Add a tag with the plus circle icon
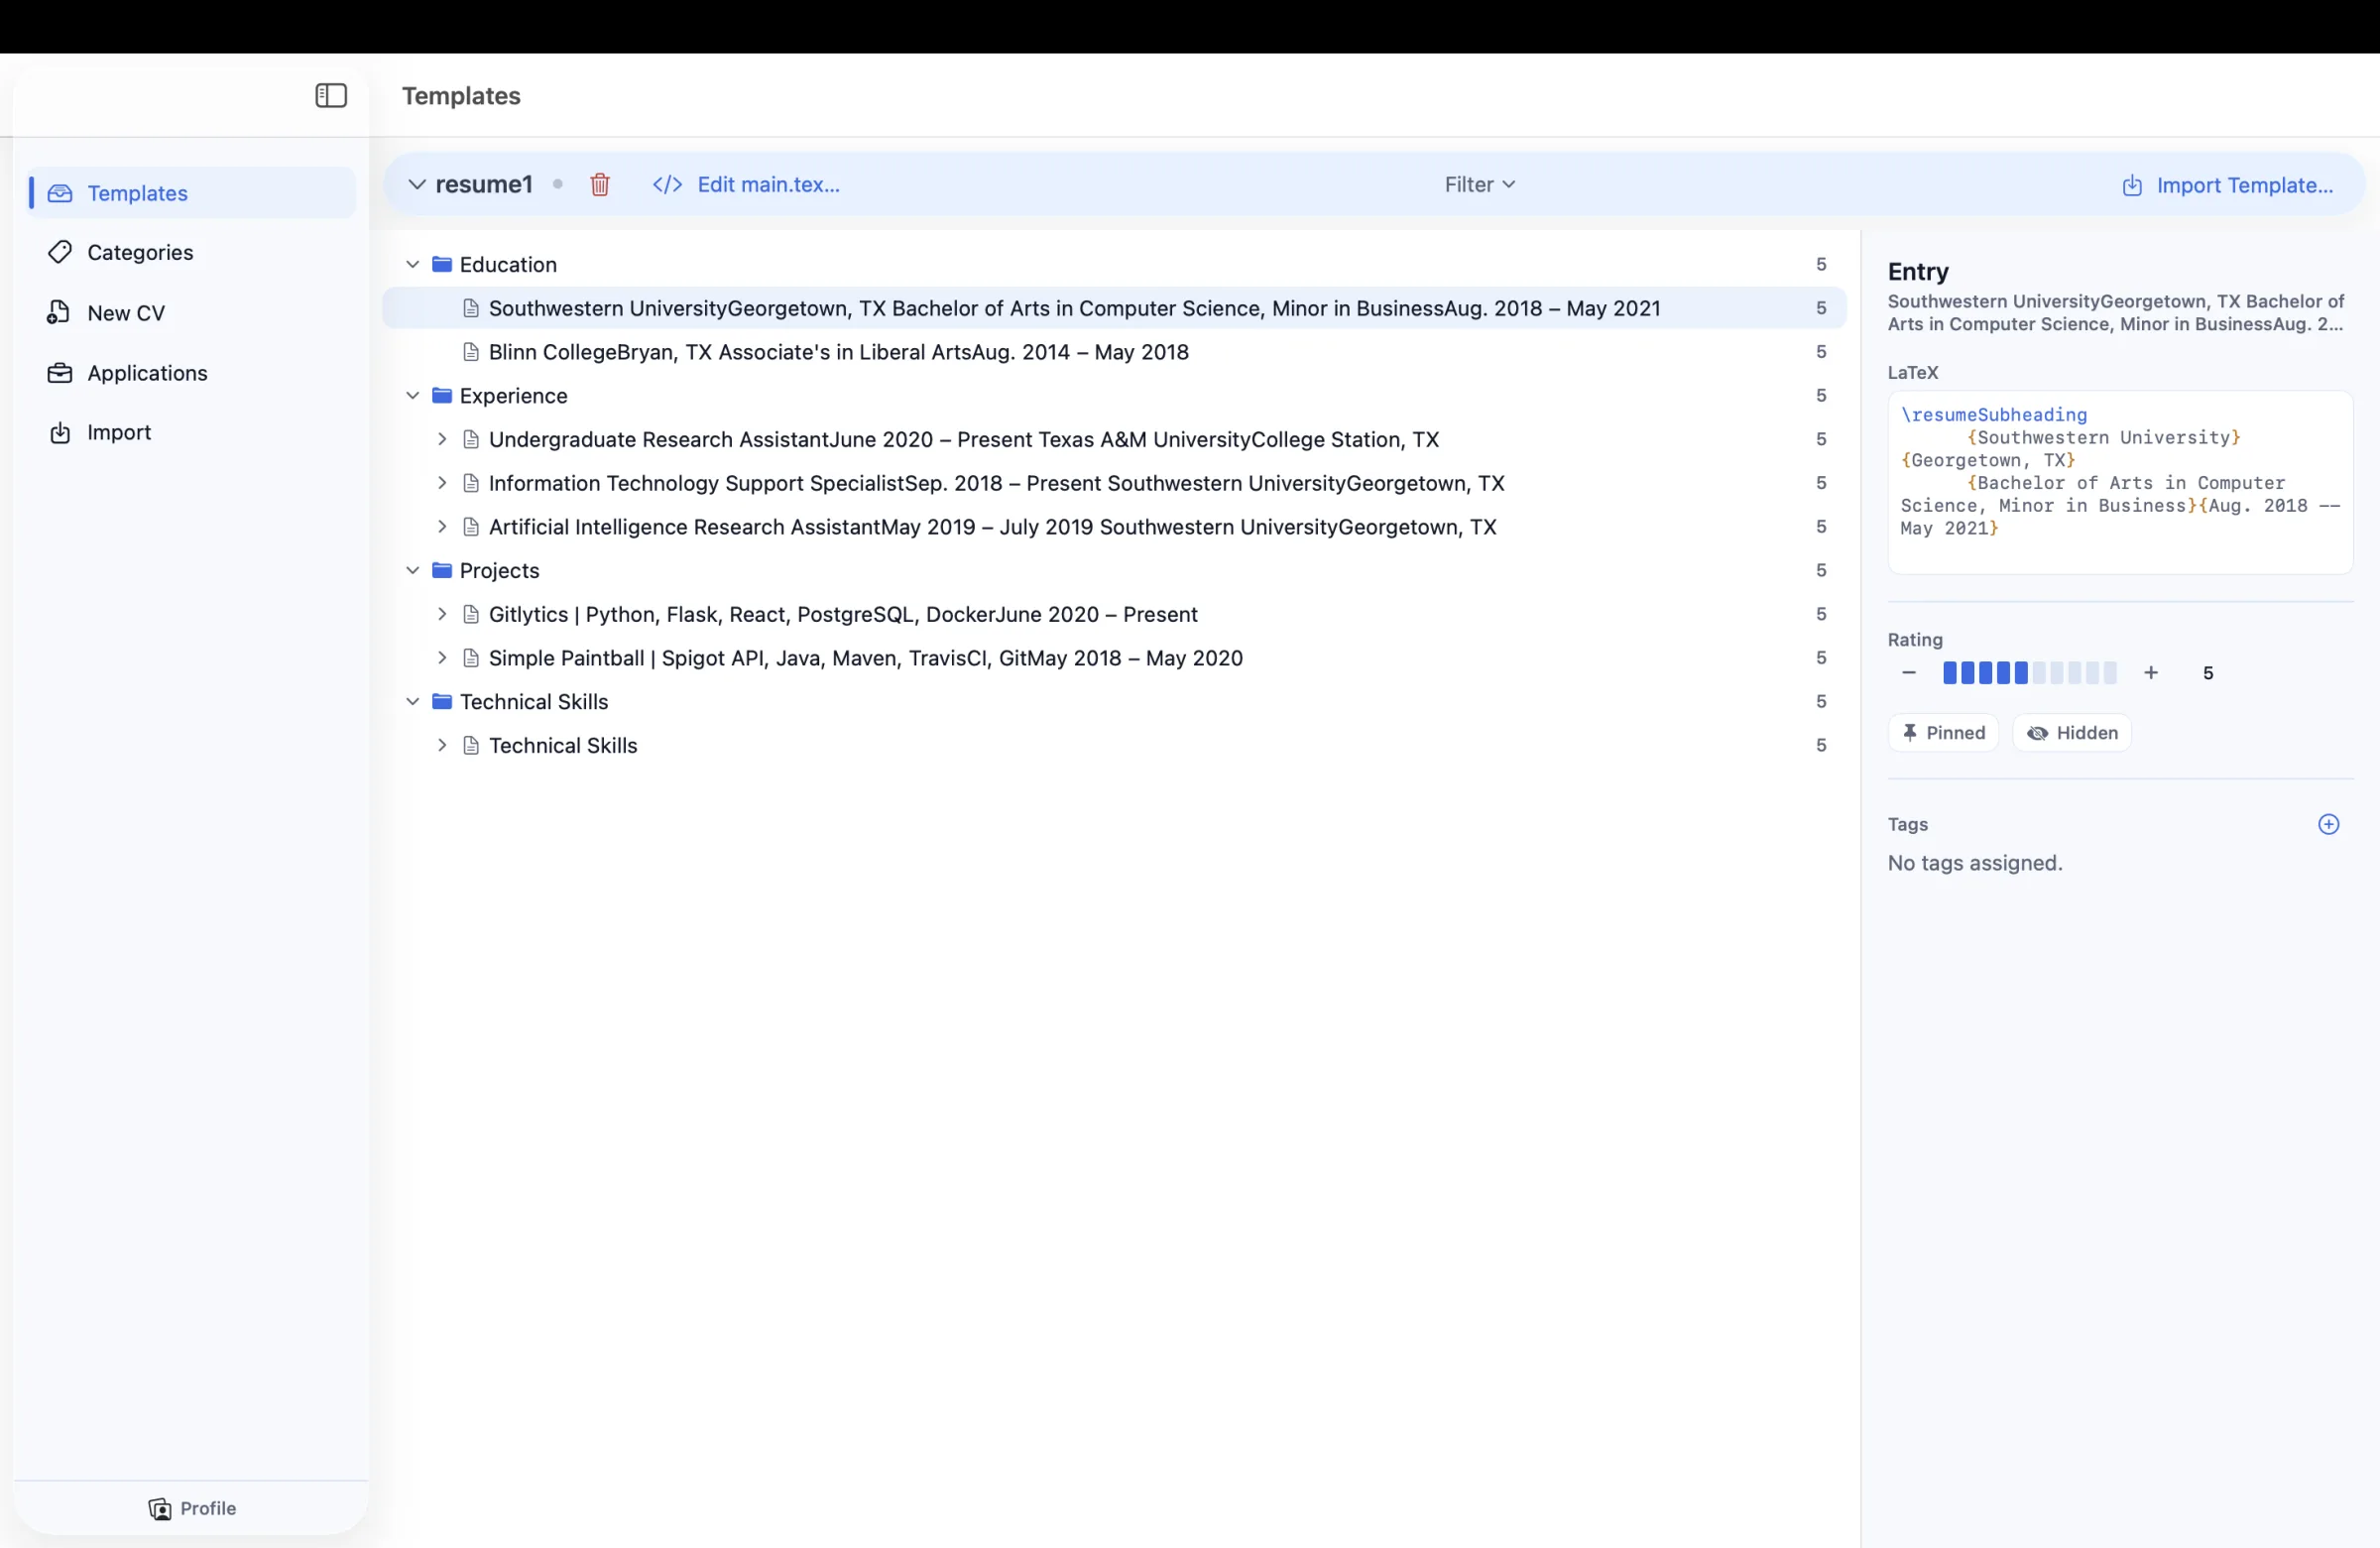This screenshot has height=1548, width=2380. (2328, 824)
